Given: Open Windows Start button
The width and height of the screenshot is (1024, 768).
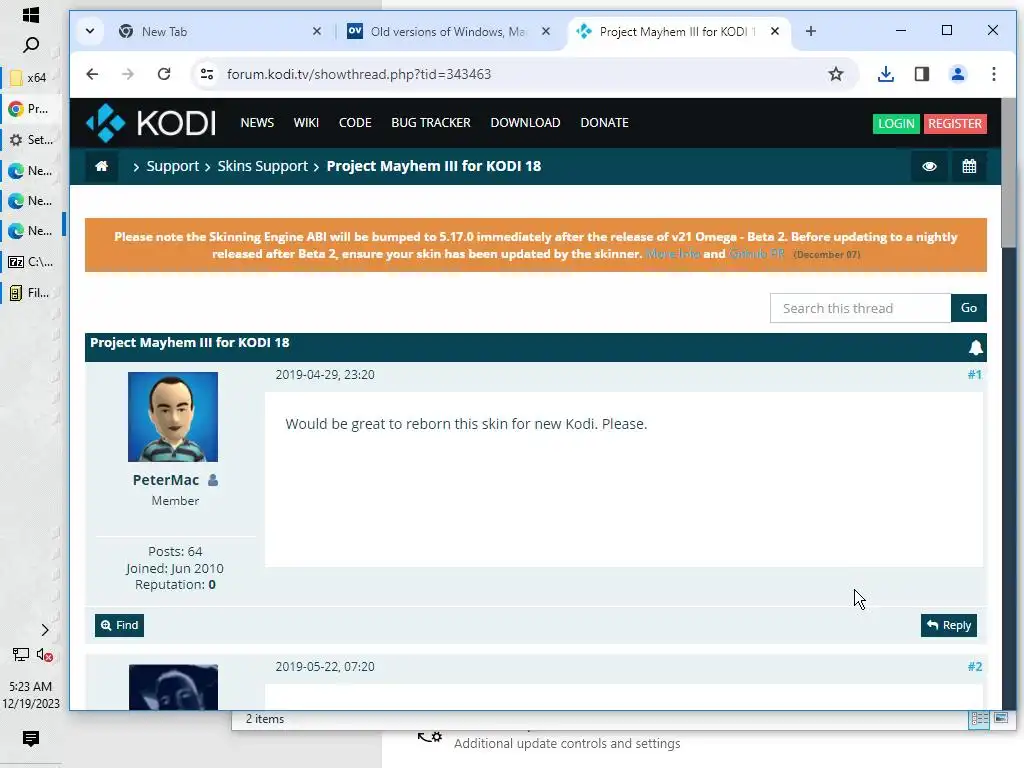Looking at the screenshot, I should 31,14.
